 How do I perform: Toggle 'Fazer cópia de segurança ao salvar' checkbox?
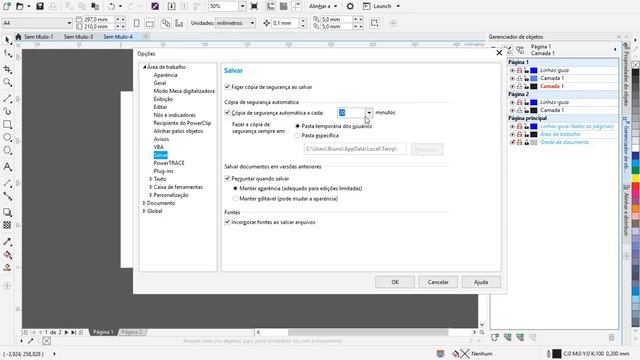227,87
